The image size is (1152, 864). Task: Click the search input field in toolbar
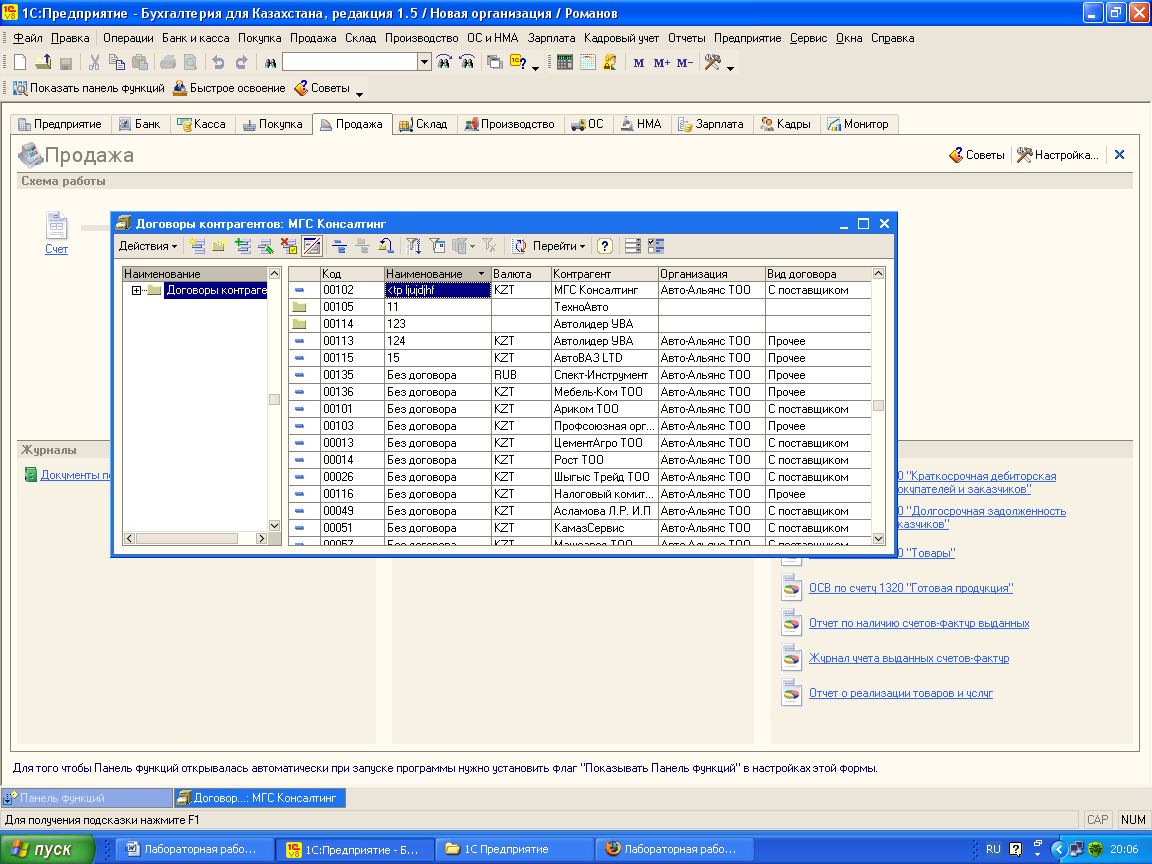click(350, 62)
